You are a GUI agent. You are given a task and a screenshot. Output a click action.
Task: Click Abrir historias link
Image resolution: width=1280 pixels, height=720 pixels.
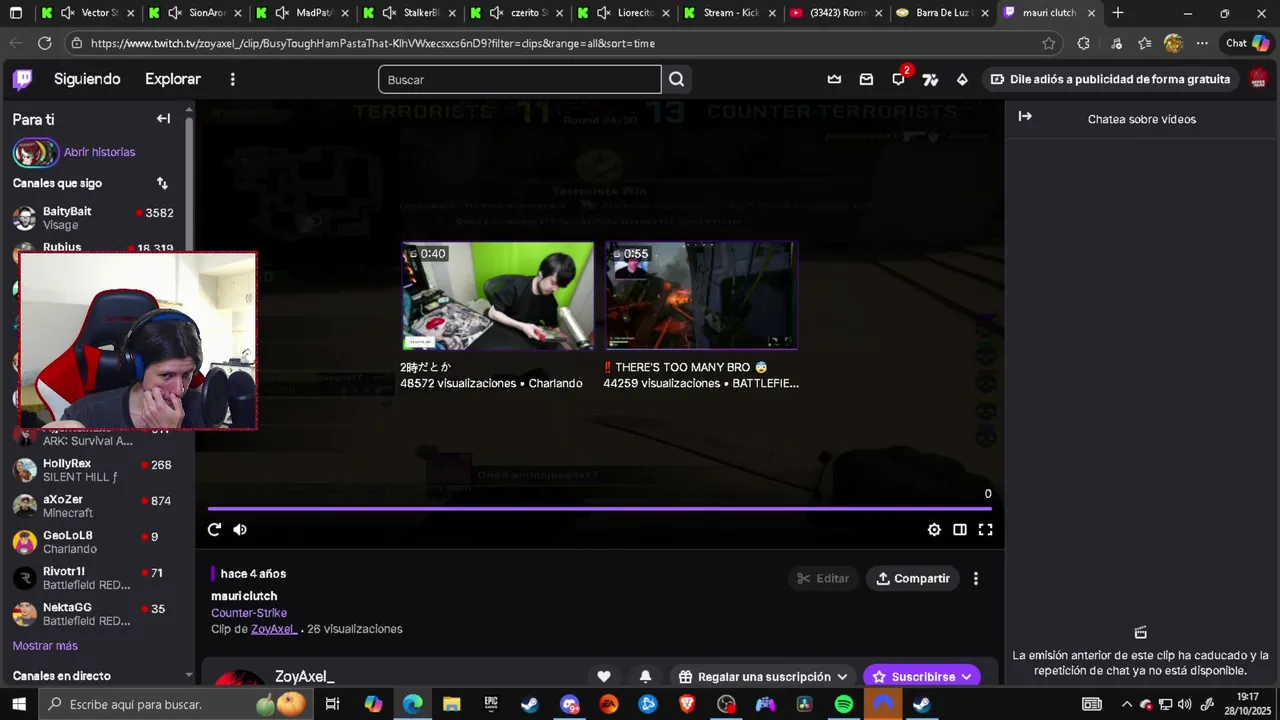pyautogui.click(x=99, y=152)
